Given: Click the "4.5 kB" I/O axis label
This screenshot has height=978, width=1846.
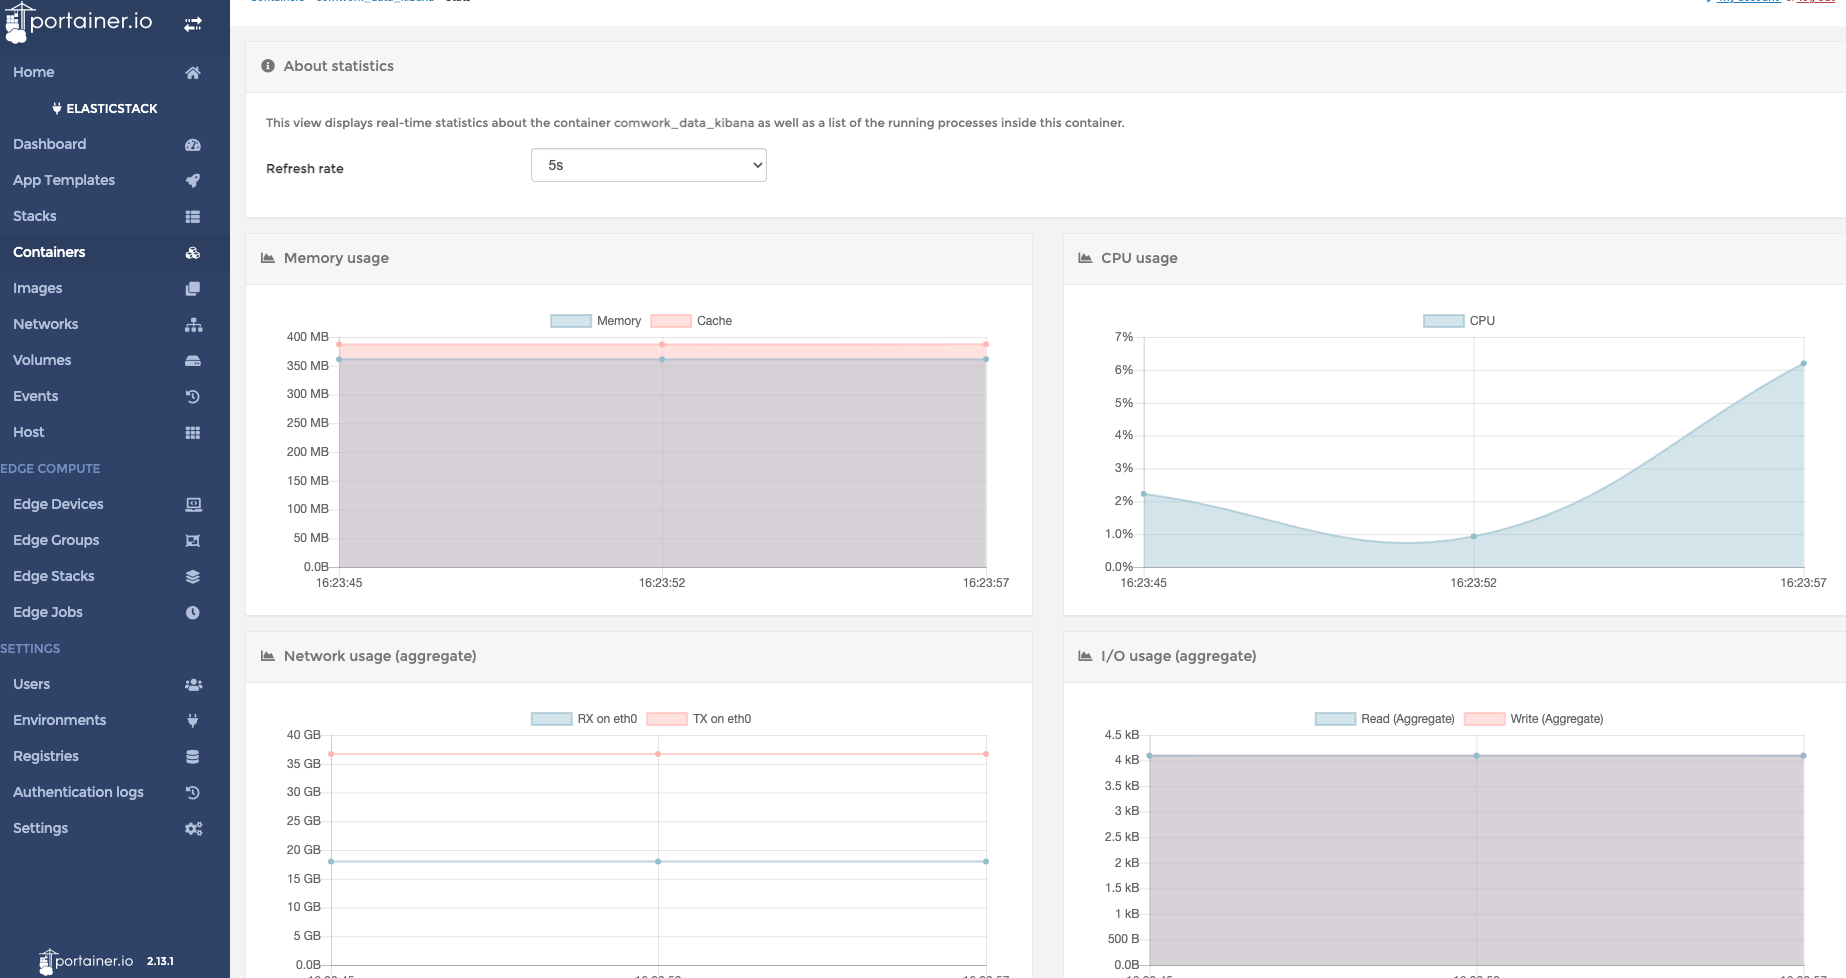Looking at the screenshot, I should point(1122,735).
